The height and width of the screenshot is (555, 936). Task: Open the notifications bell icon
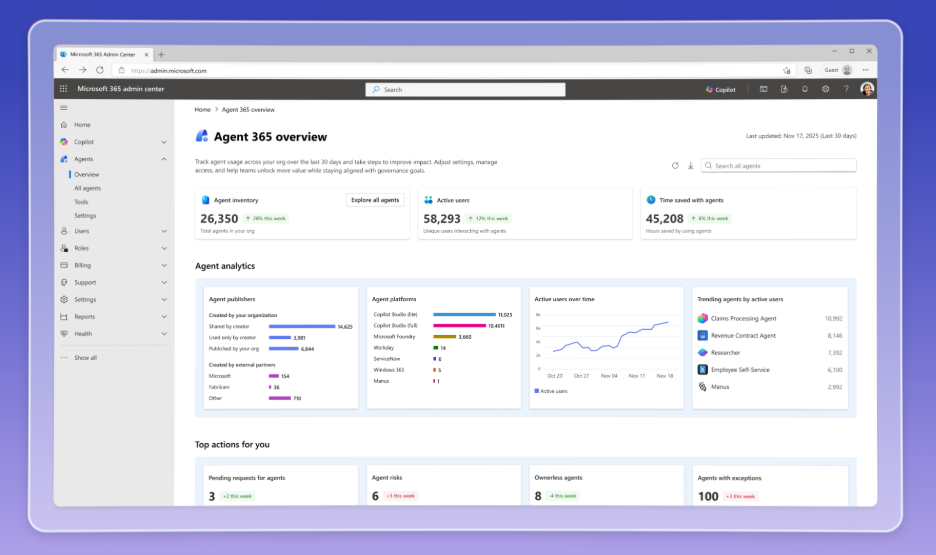click(805, 89)
